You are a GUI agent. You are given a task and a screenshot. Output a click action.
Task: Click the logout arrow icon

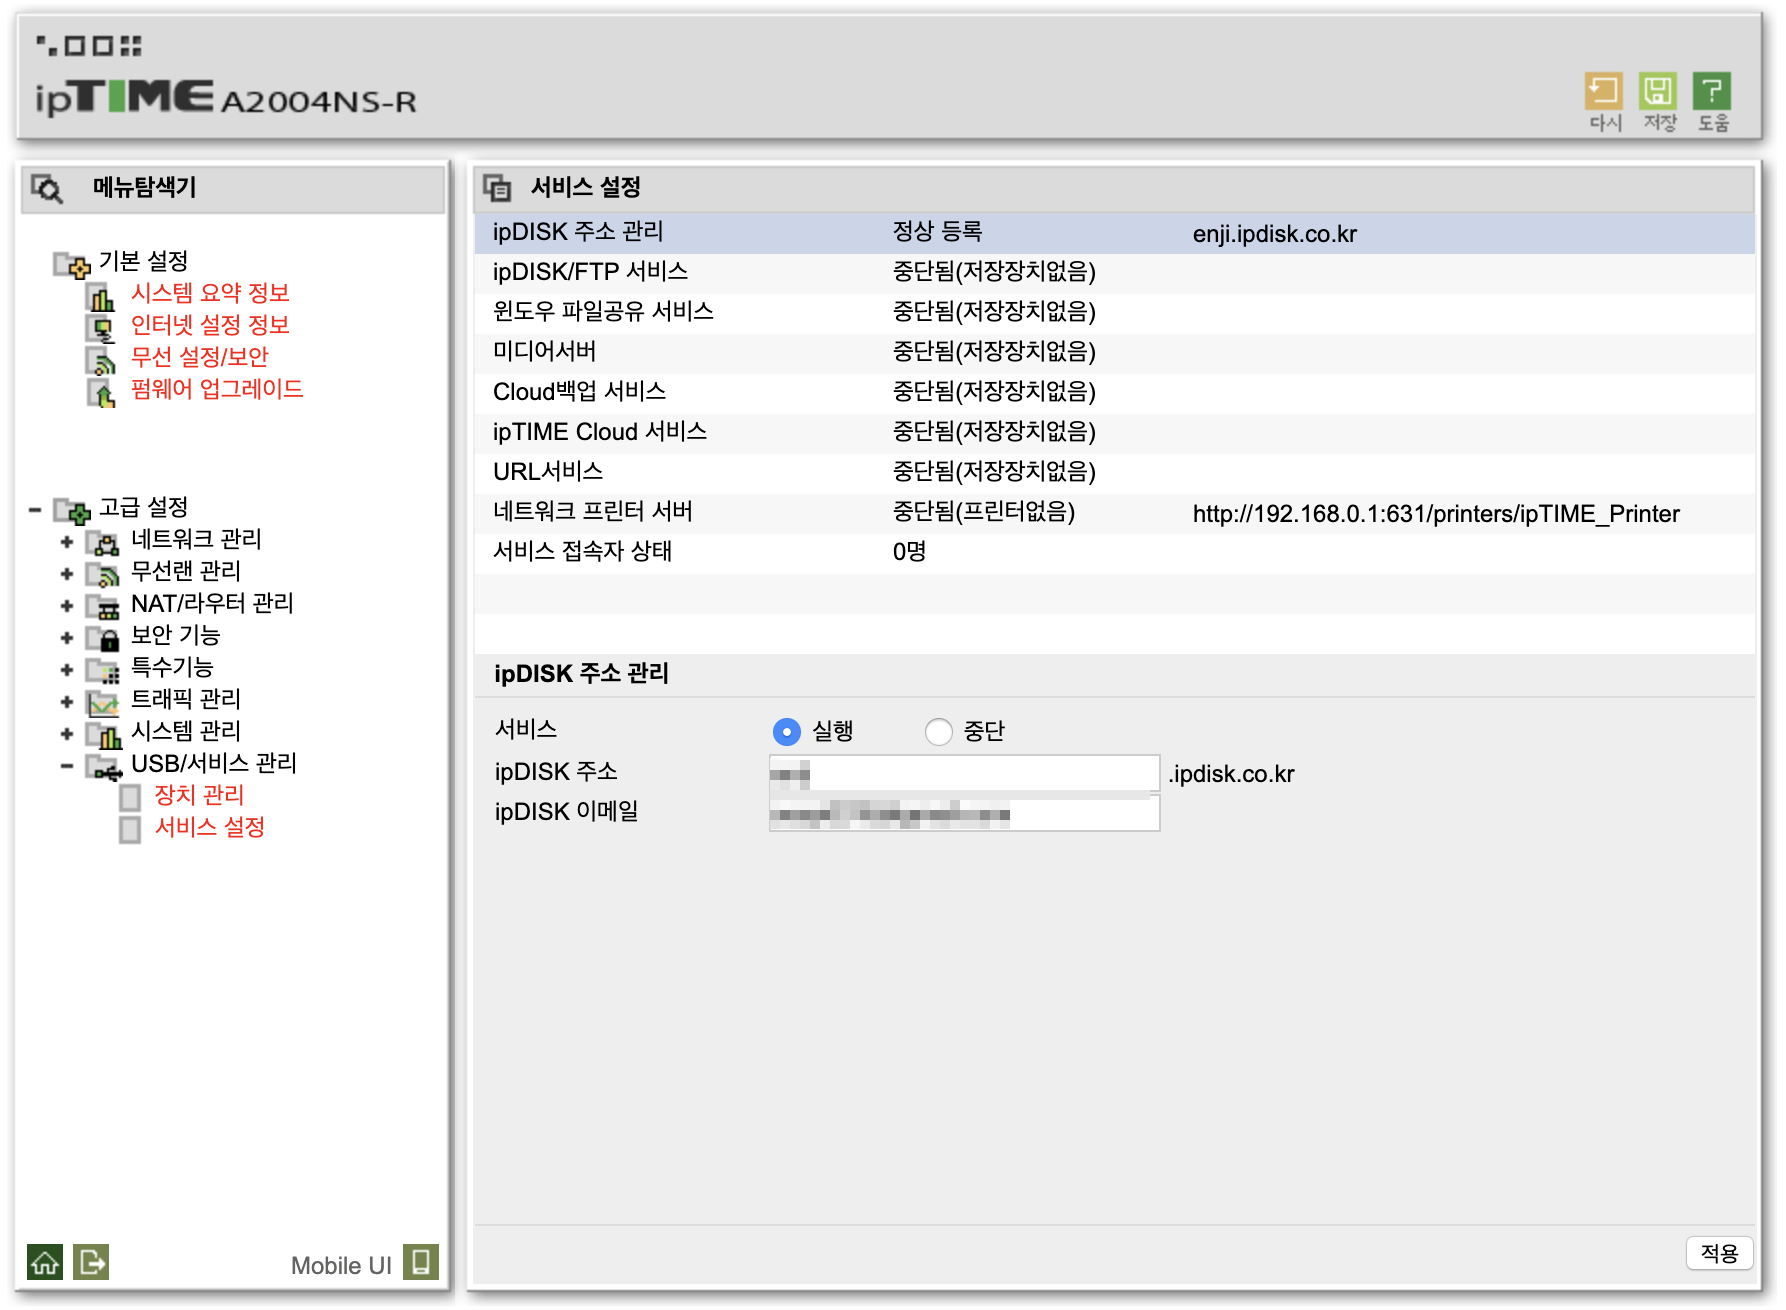91,1262
